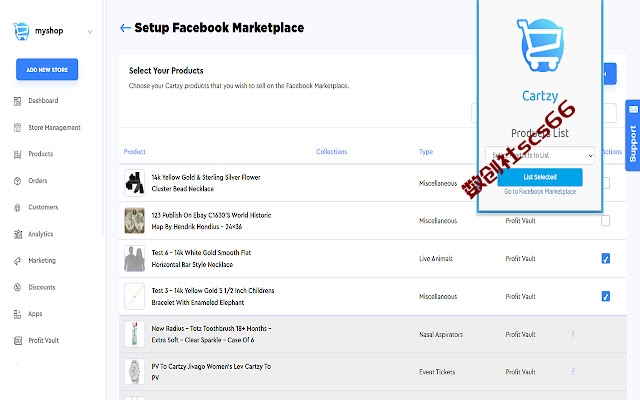Open the Select Products to List dropdown
The height and width of the screenshot is (400, 640).
[540, 156]
